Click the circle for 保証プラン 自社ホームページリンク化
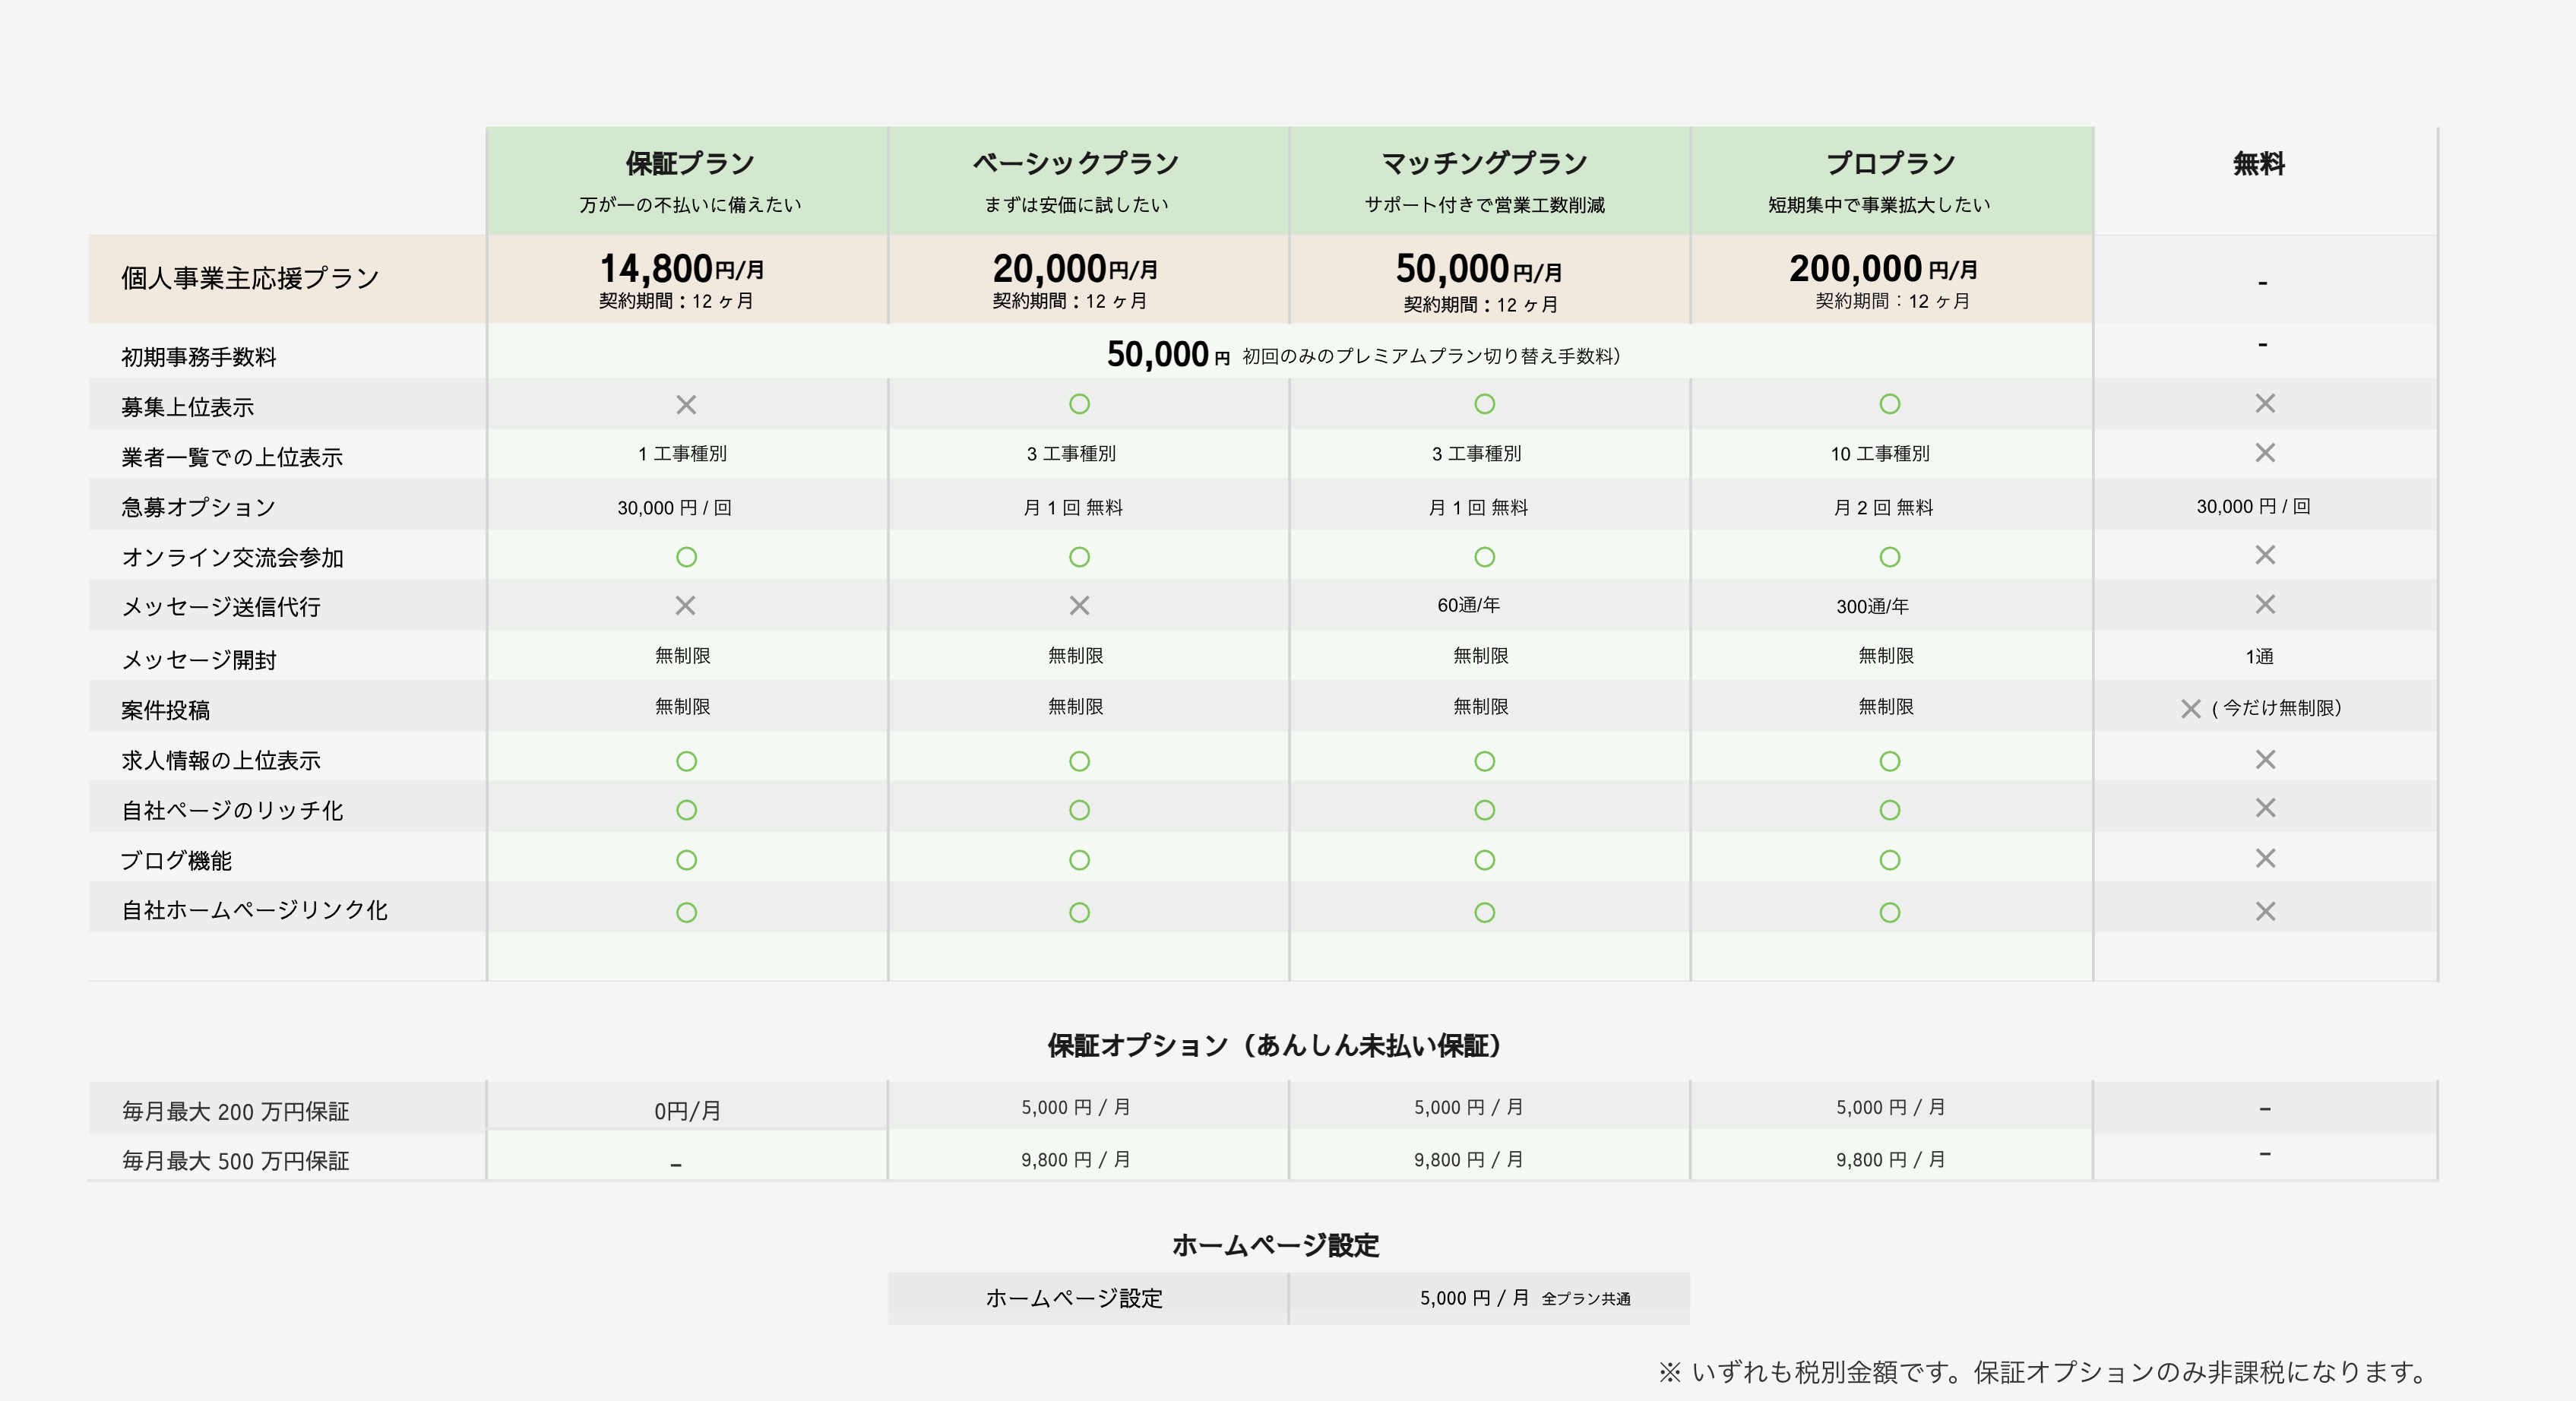 [x=686, y=912]
